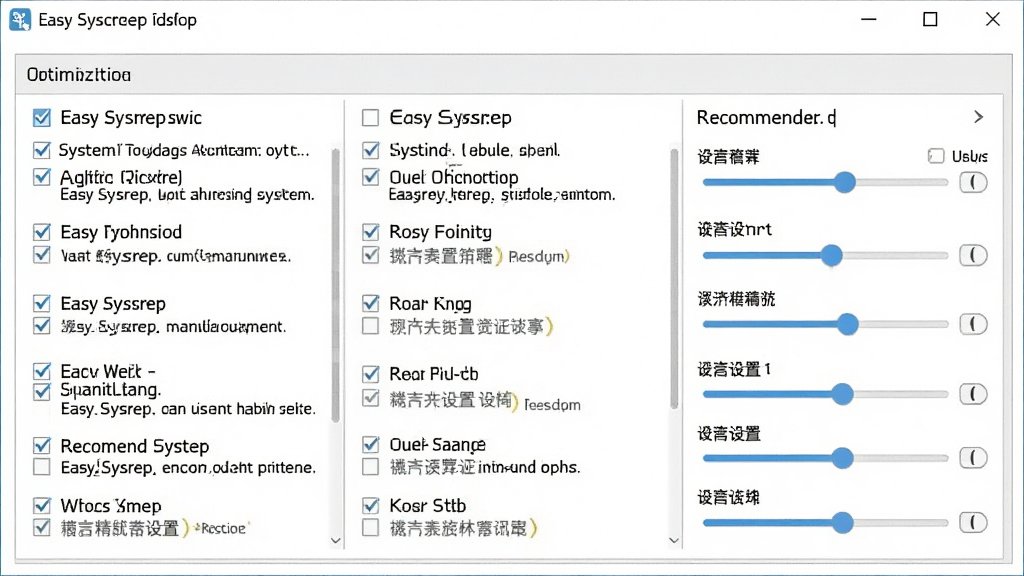Uncheck the Agittc (Ricxtre) checkbox
The width and height of the screenshot is (1024, 576).
click(x=42, y=177)
